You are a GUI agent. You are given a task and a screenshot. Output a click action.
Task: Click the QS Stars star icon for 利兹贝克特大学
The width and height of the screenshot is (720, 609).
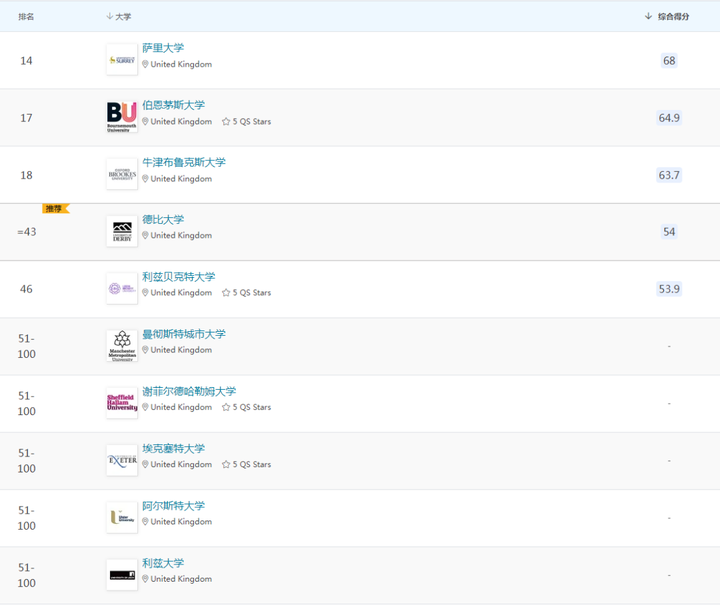(226, 293)
